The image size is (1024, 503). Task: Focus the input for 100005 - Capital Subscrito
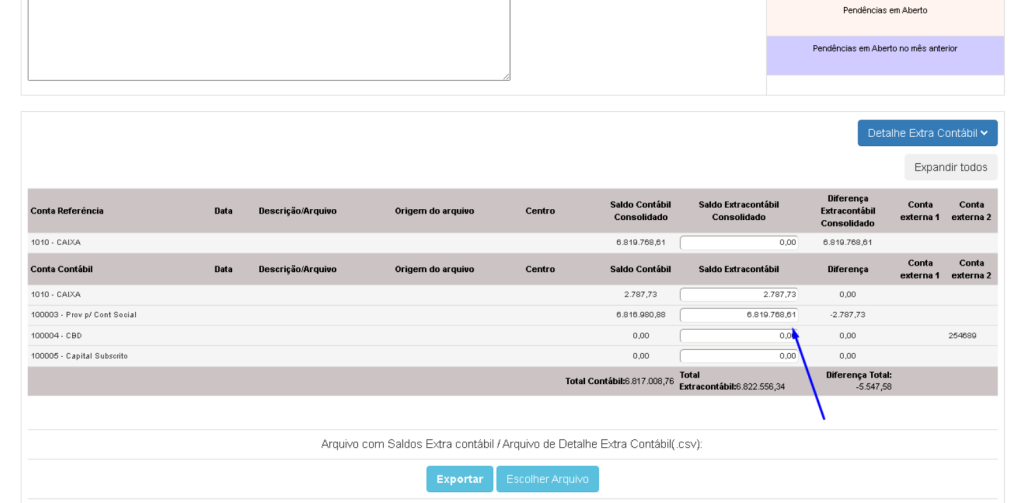pyautogui.click(x=738, y=356)
